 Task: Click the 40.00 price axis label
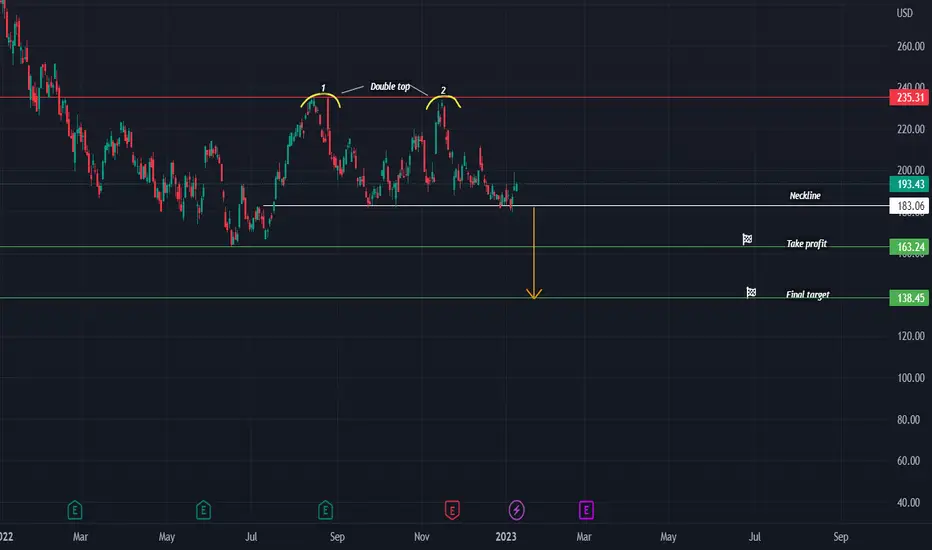pyautogui.click(x=908, y=502)
